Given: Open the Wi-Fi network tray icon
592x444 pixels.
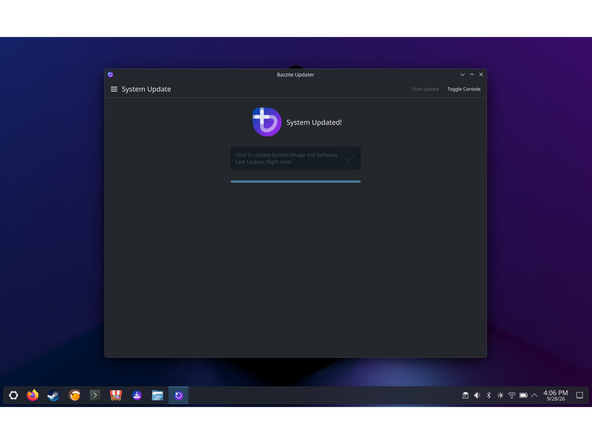Looking at the screenshot, I should [512, 395].
